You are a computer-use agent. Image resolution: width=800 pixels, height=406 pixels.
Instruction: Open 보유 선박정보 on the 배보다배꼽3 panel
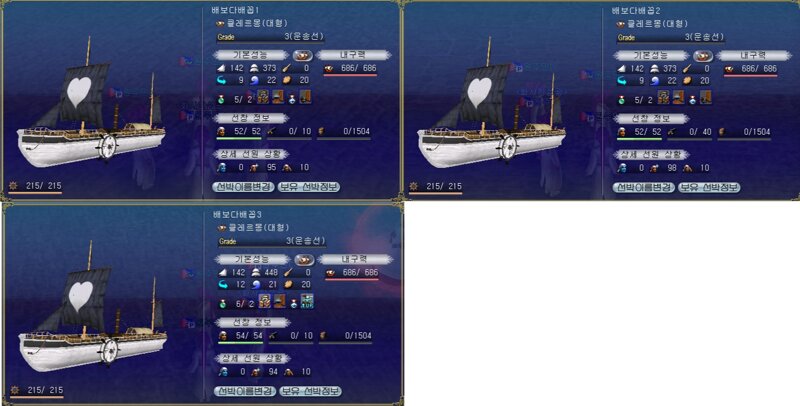pyautogui.click(x=310, y=391)
